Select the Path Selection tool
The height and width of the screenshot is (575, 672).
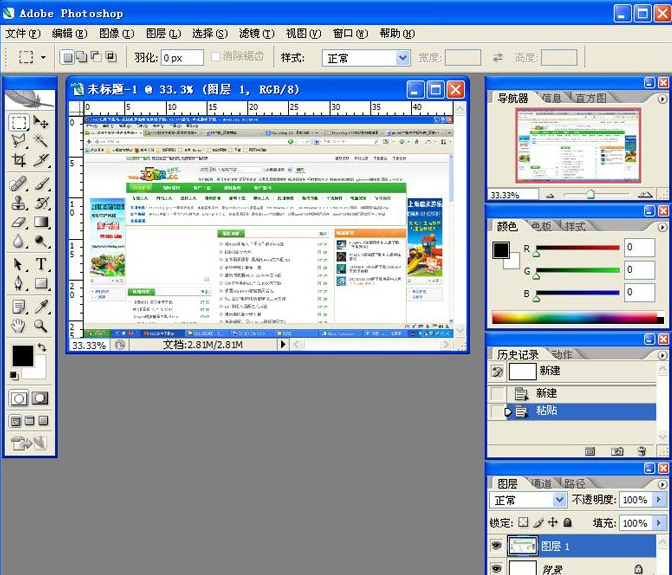(x=18, y=264)
